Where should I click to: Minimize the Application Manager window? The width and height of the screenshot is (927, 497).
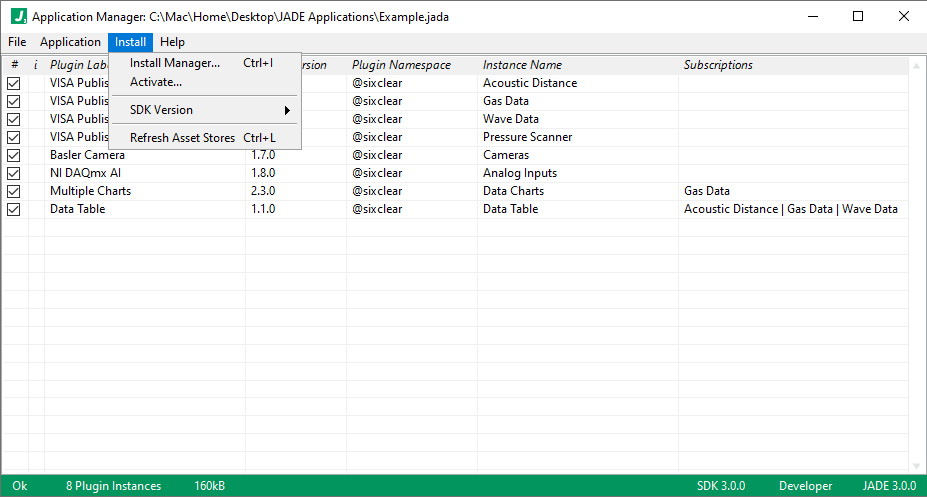point(813,17)
